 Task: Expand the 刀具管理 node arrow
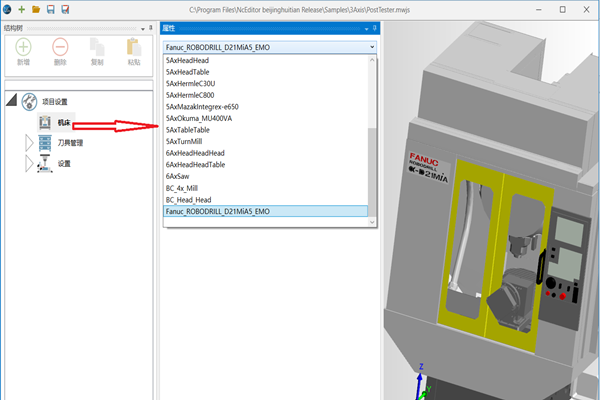coord(29,143)
